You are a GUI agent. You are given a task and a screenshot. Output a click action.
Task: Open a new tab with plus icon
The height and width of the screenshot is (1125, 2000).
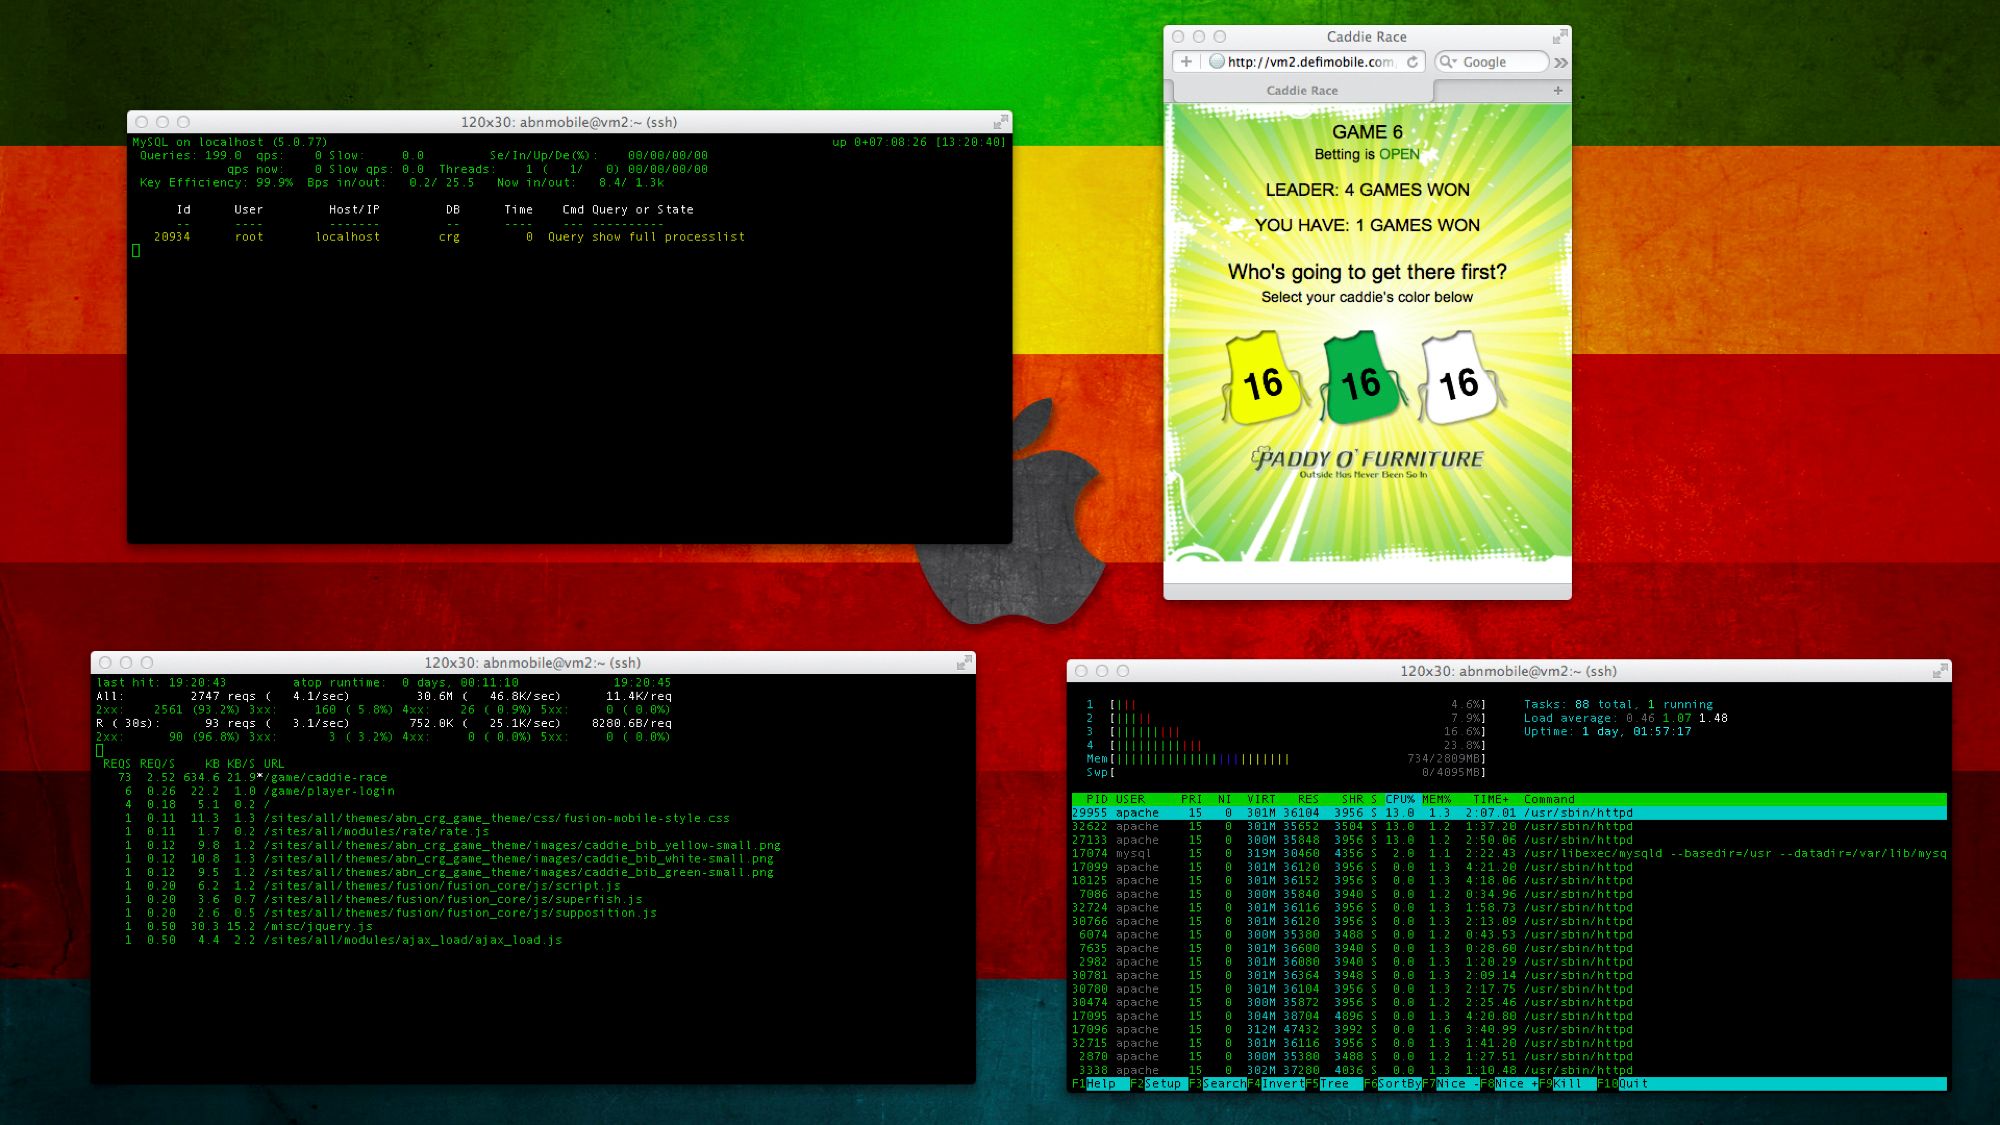1557,91
